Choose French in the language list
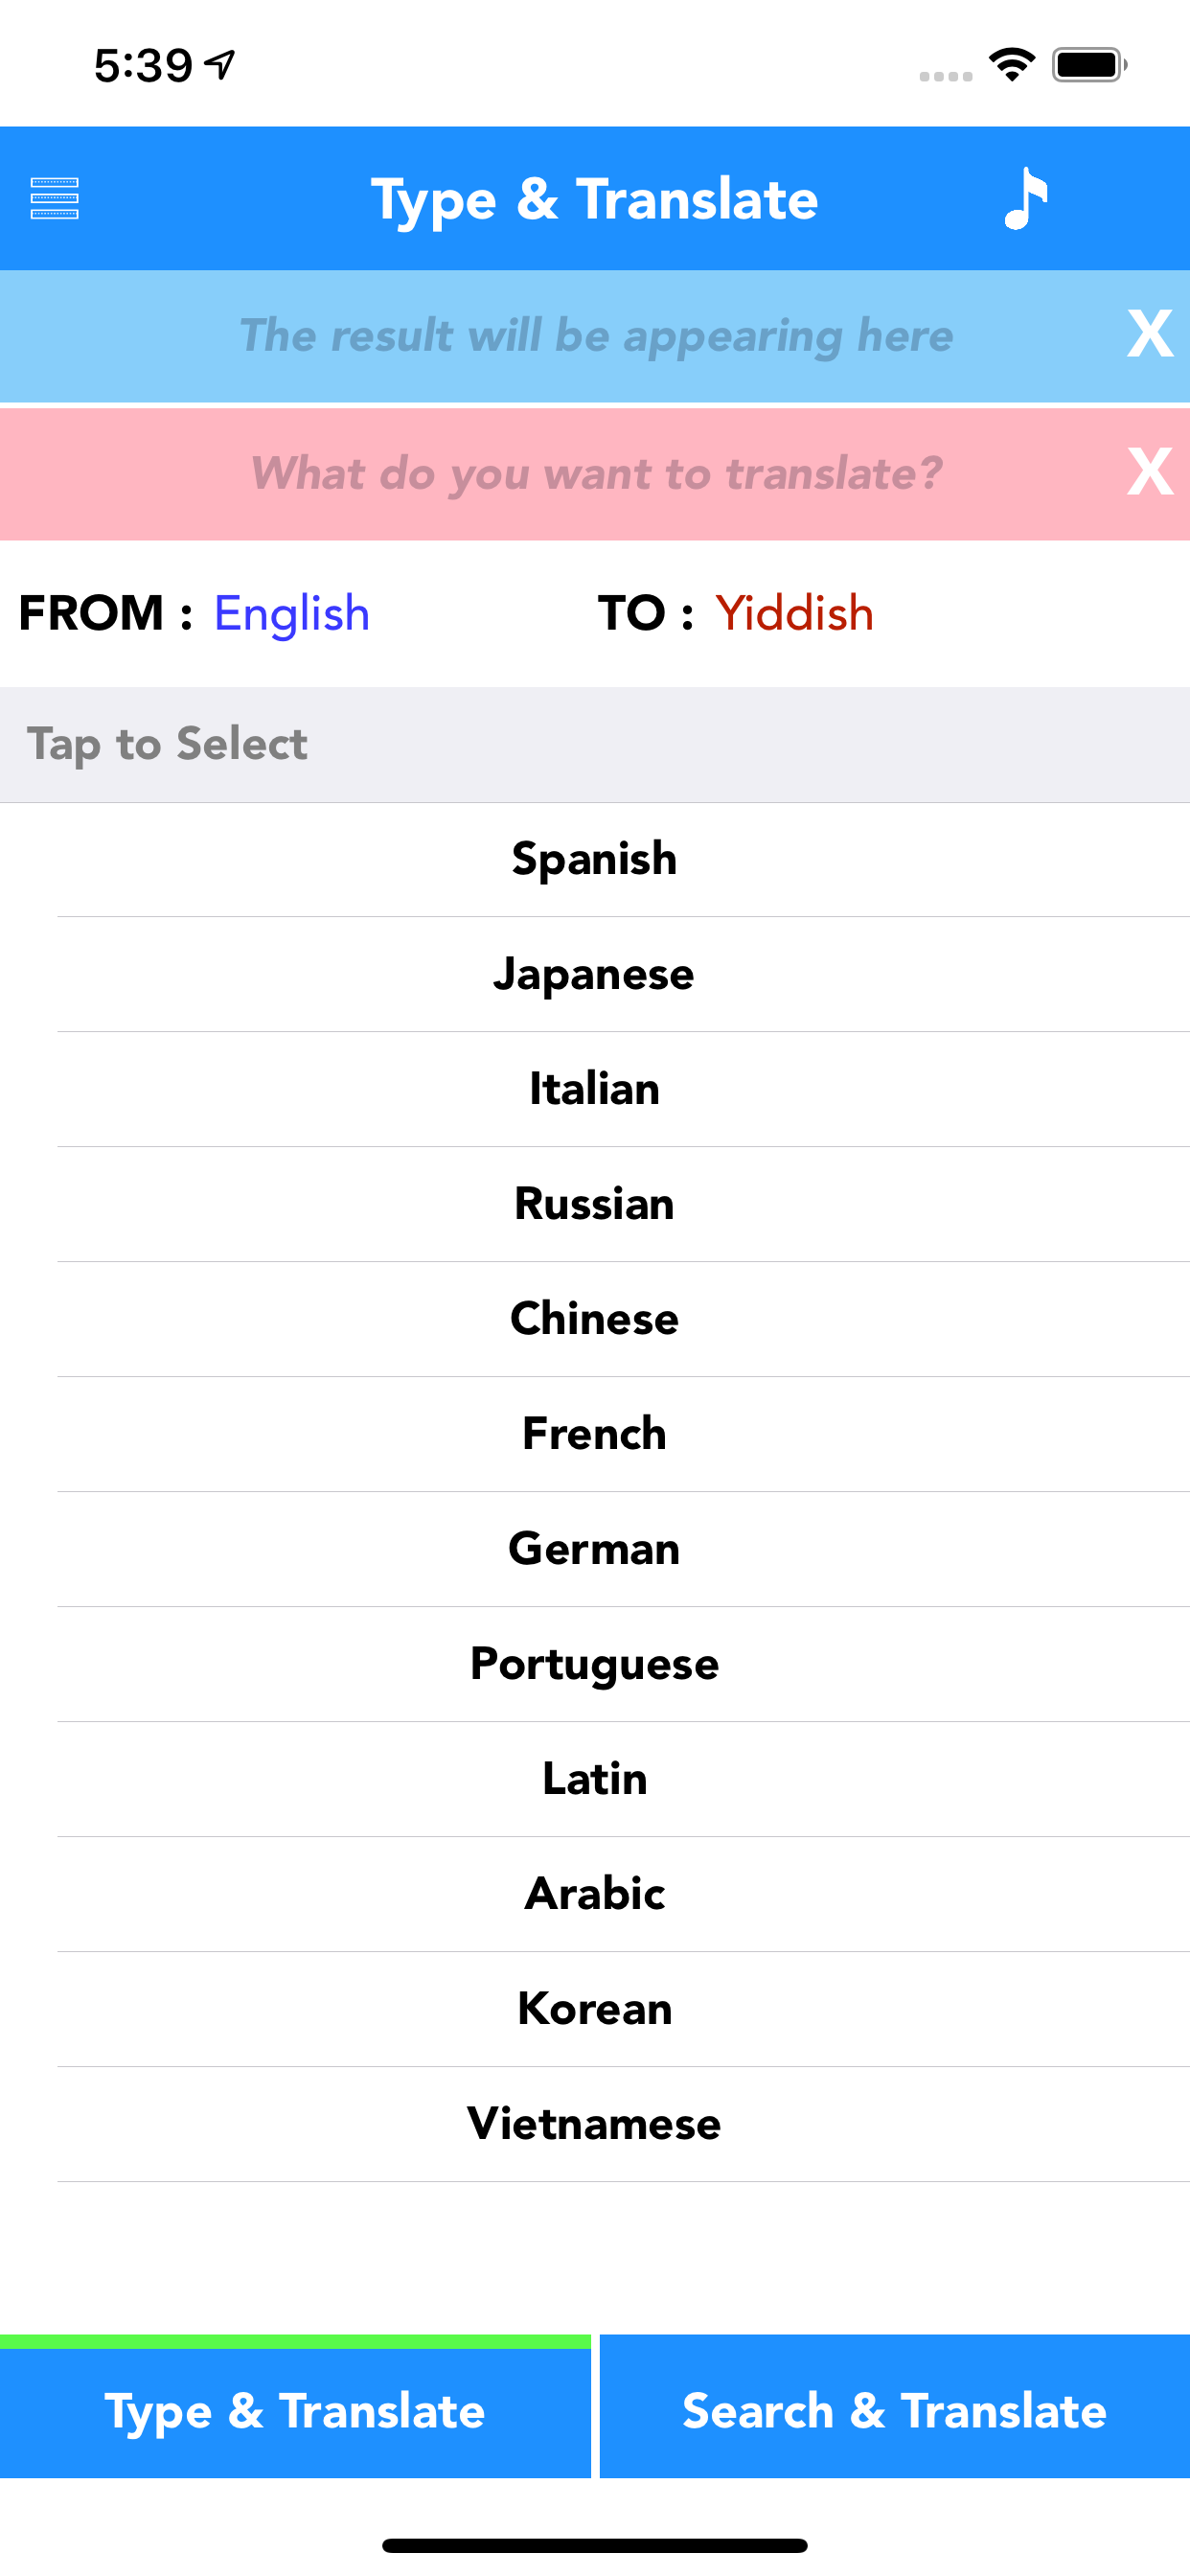Screen dimensions: 1190x2576 pyautogui.click(x=595, y=1434)
